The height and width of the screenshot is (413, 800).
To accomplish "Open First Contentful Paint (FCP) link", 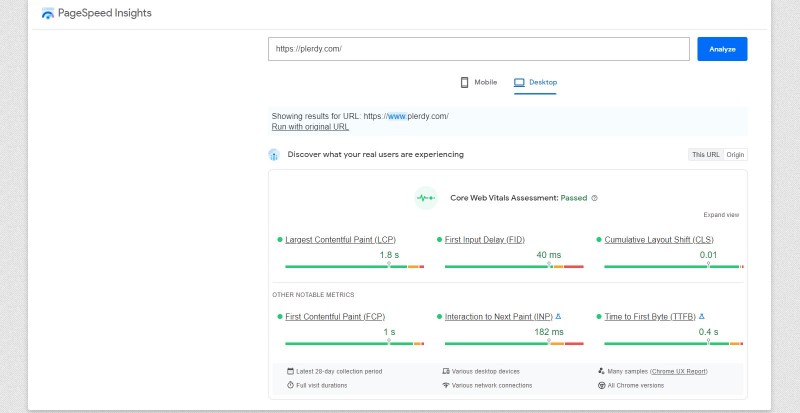I will (335, 317).
